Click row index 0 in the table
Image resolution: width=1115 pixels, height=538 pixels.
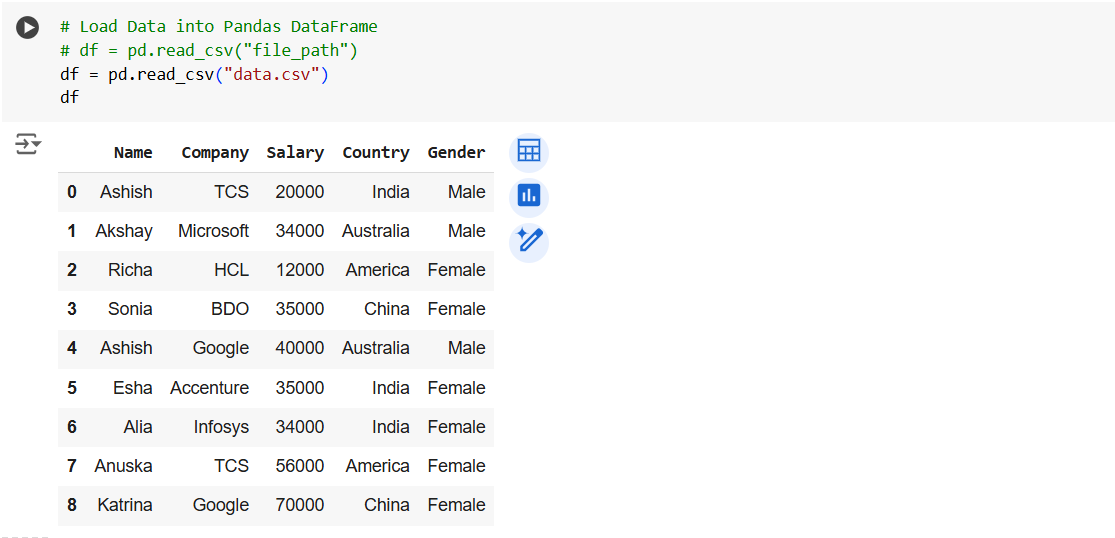click(x=72, y=192)
